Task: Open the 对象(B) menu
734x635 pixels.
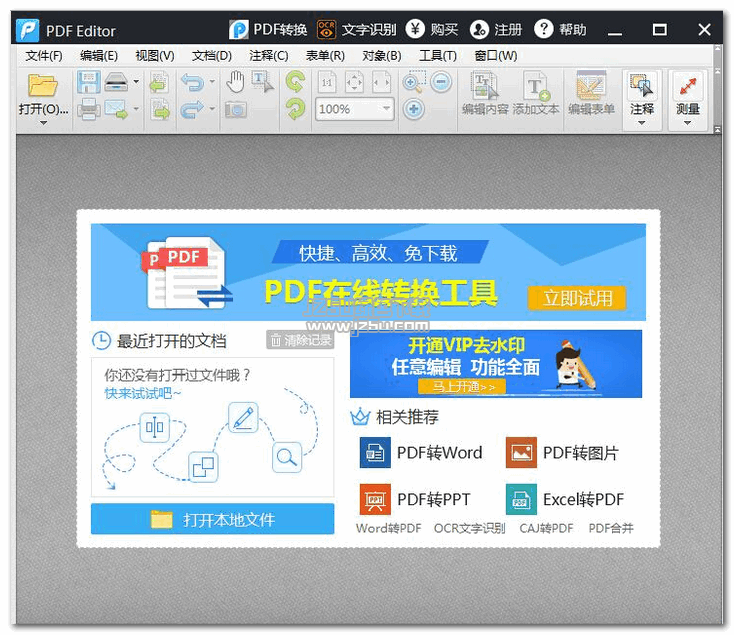Action: (x=382, y=56)
